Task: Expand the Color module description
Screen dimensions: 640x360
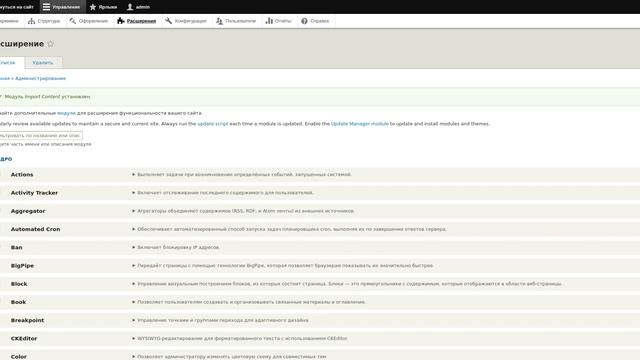Action: tap(229, 356)
